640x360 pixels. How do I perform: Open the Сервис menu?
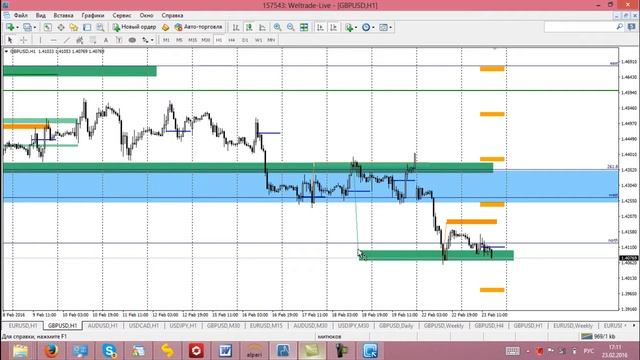pos(122,16)
